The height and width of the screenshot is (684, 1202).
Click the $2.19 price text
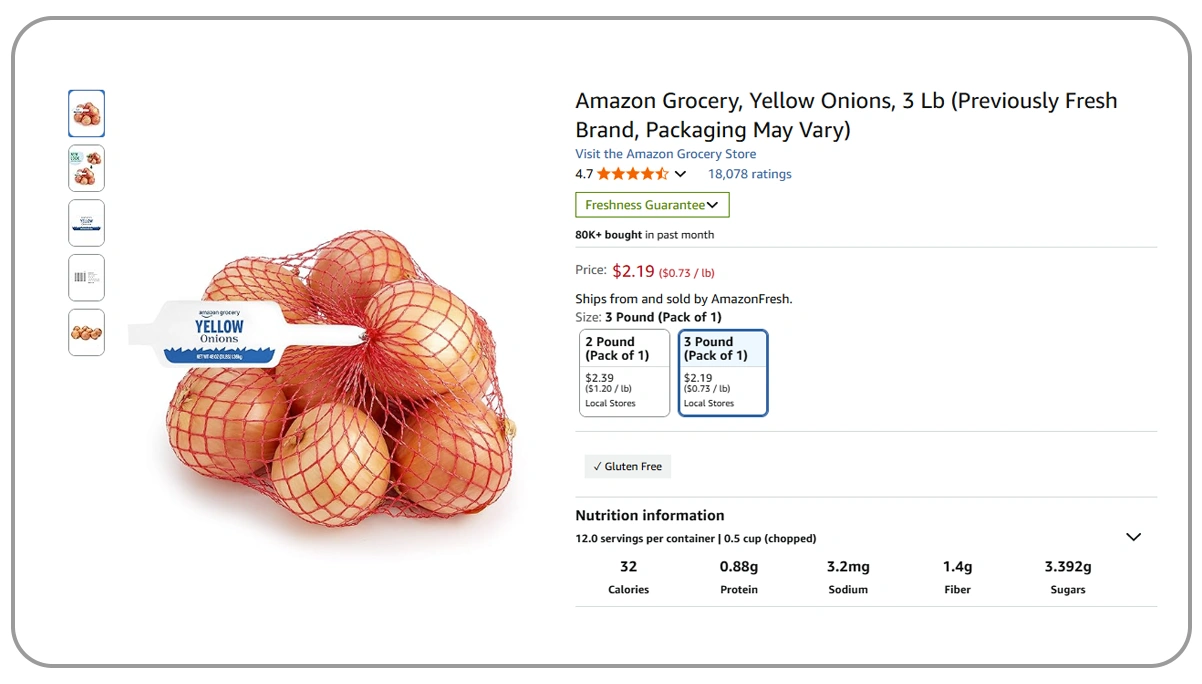click(x=633, y=270)
